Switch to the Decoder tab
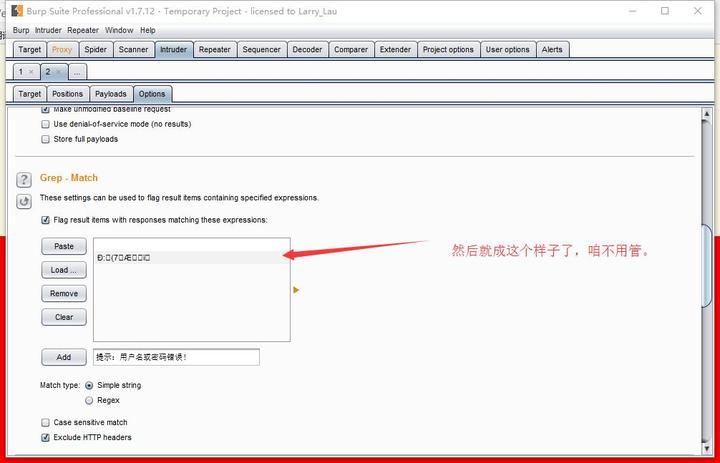This screenshot has width=720, height=463. coord(307,50)
